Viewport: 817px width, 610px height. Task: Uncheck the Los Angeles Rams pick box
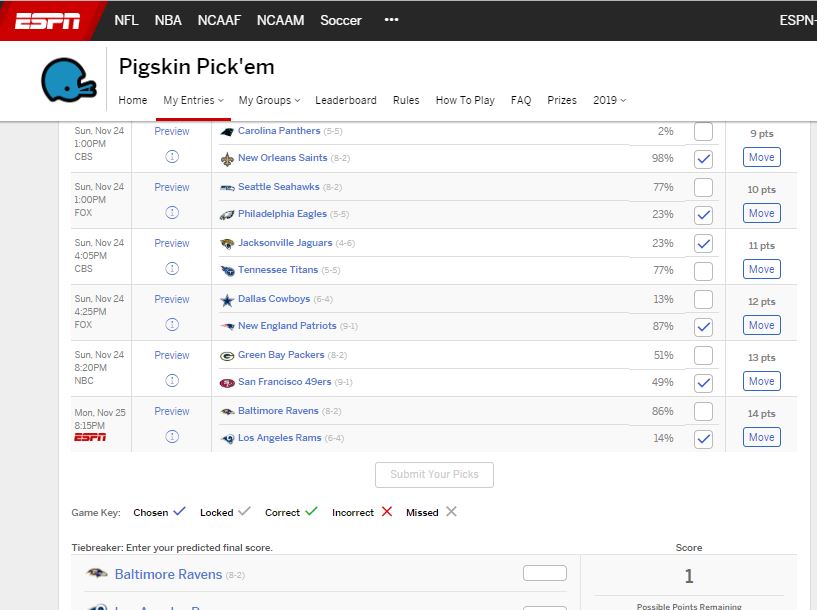[x=703, y=439]
